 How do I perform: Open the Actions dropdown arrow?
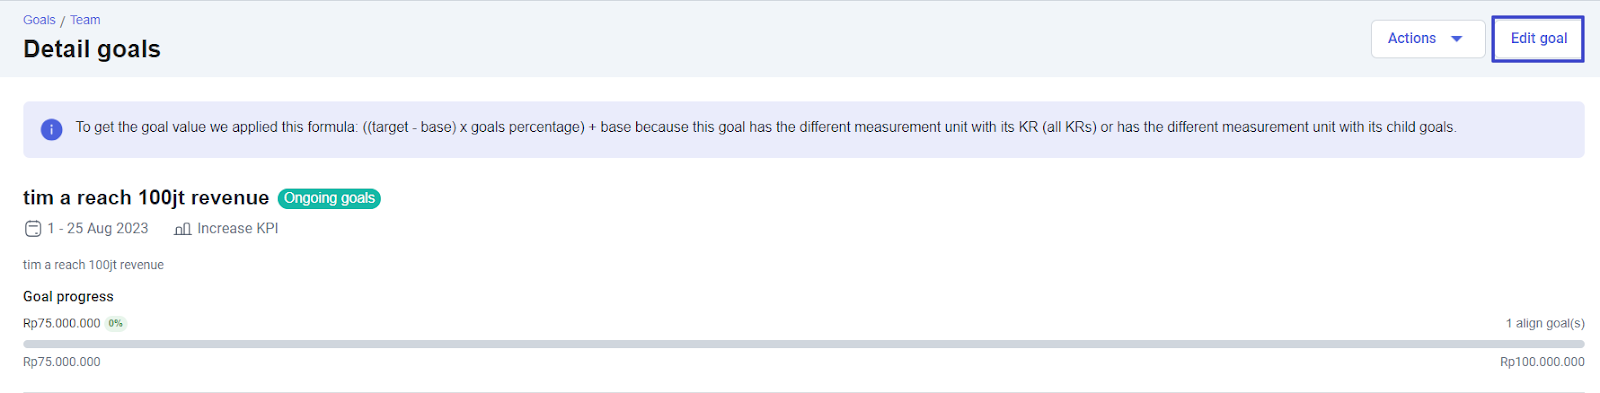(x=1457, y=39)
